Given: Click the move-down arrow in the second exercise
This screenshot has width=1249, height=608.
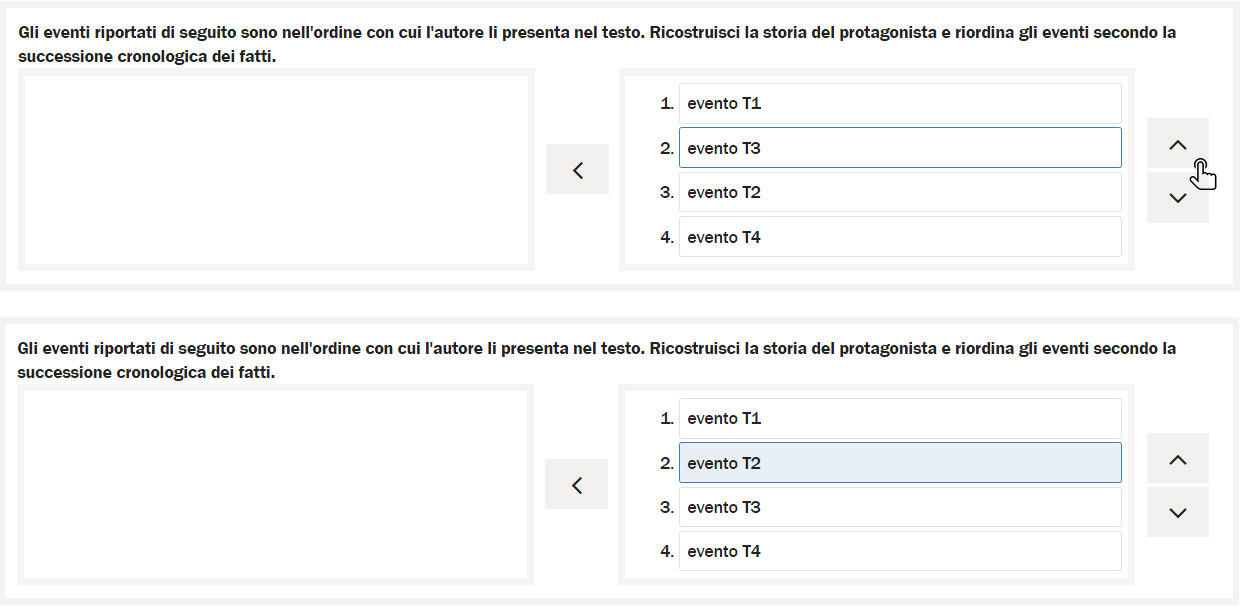Looking at the screenshot, I should click(x=1177, y=513).
